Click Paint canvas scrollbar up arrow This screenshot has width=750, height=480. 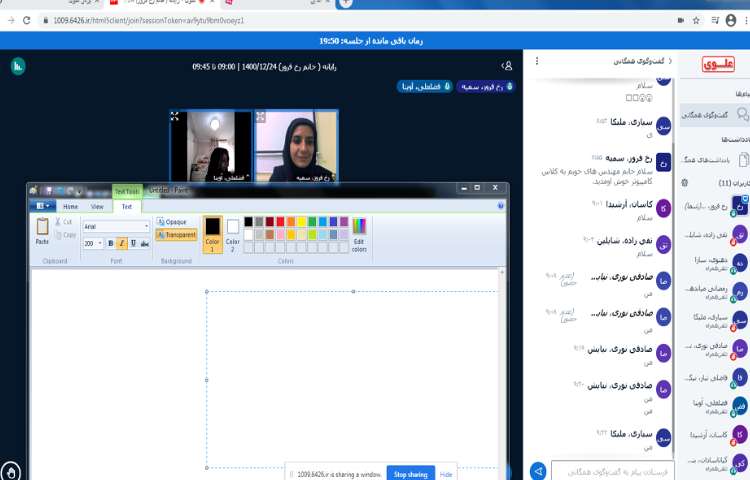coord(502,272)
